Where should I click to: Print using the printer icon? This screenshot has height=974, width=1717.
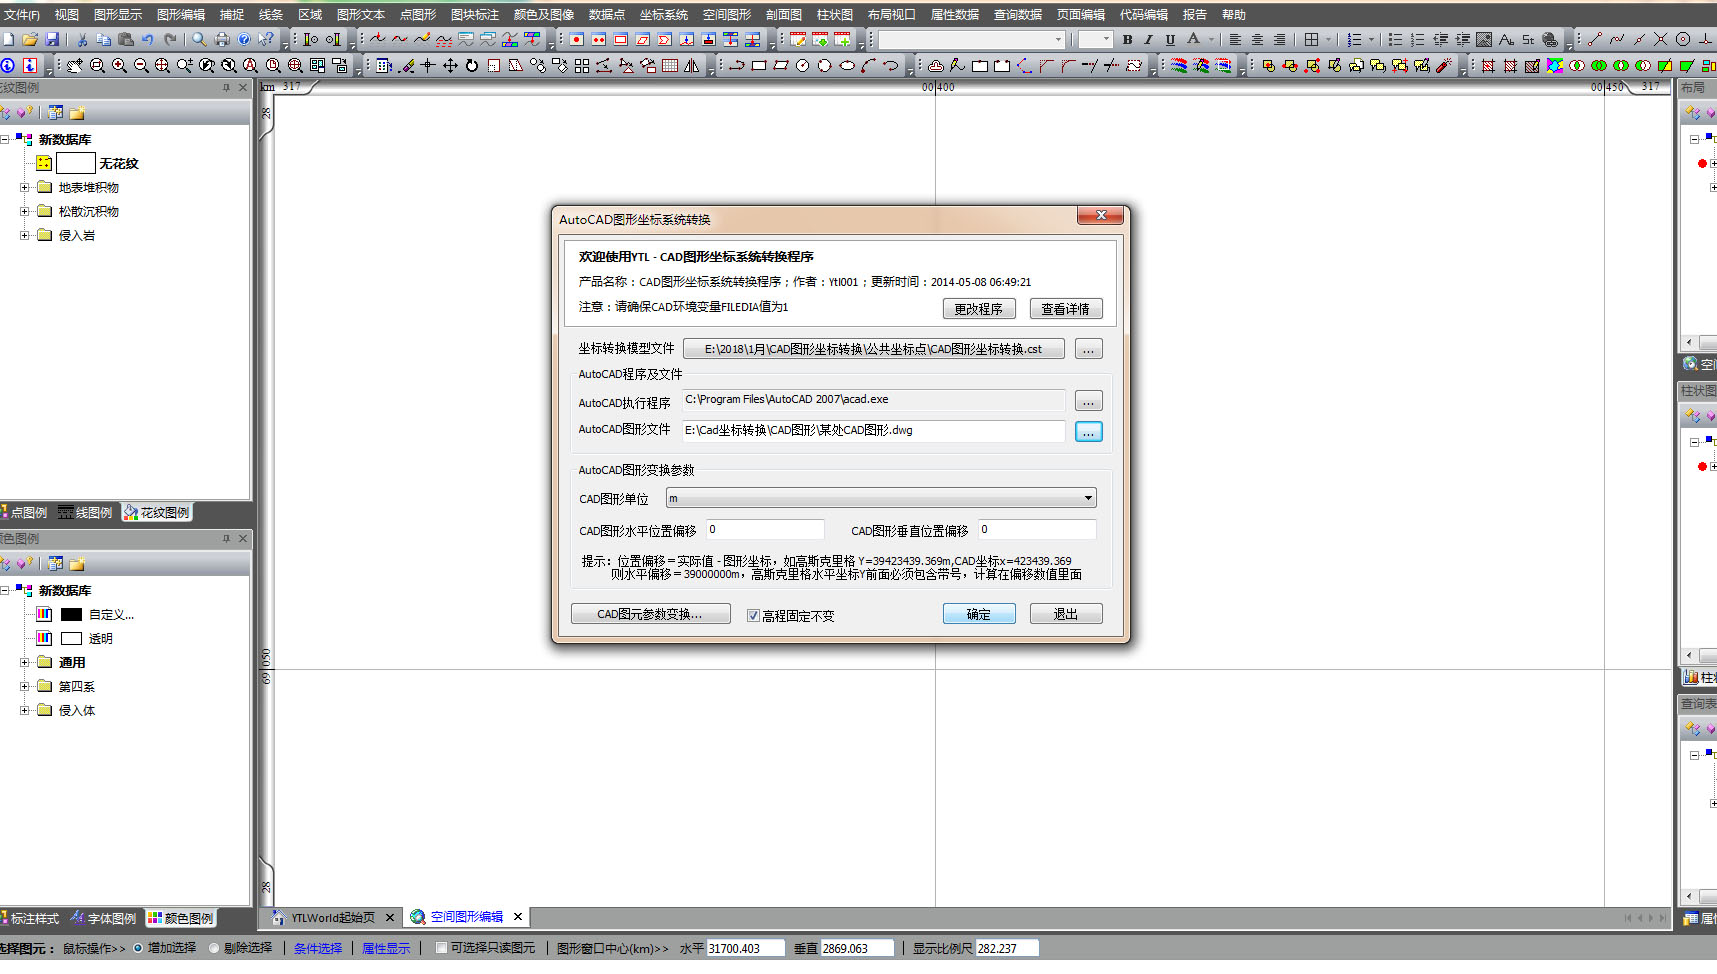222,40
